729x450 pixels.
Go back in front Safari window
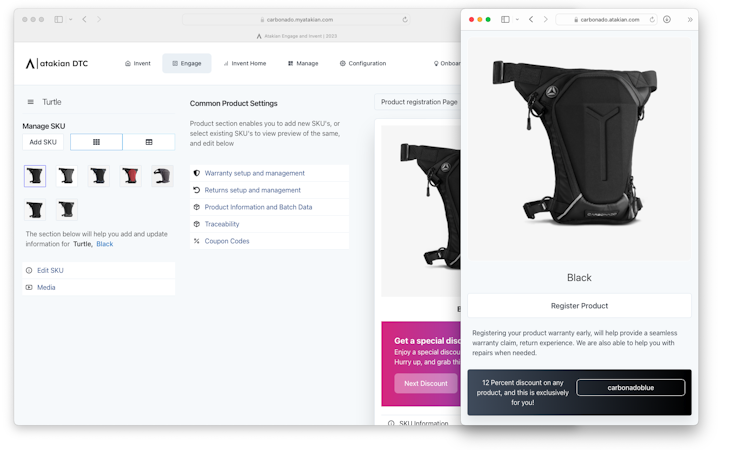[531, 20]
